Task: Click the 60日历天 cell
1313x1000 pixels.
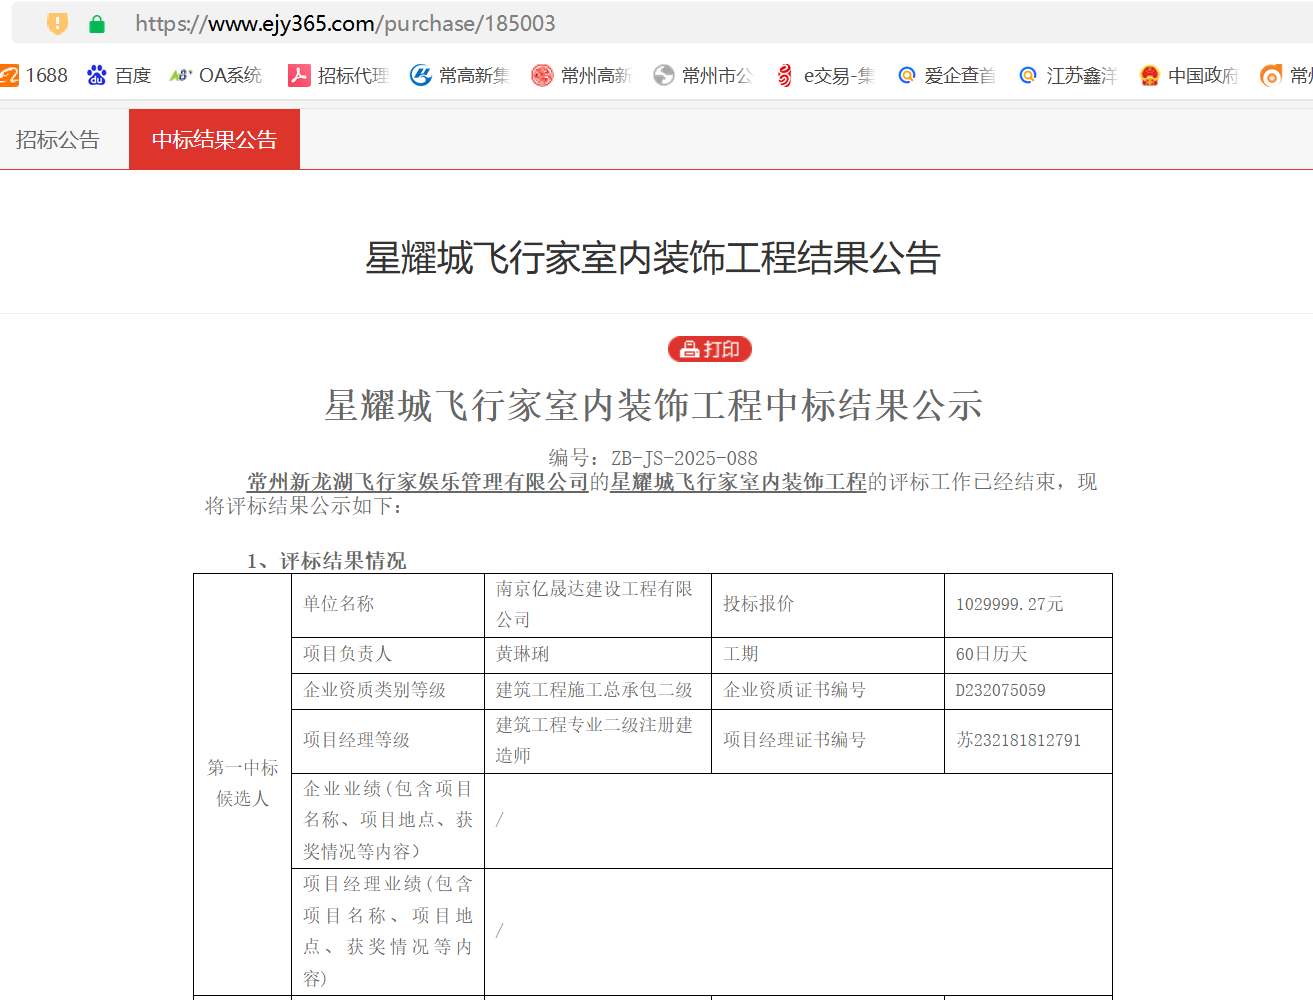Action: [1028, 655]
